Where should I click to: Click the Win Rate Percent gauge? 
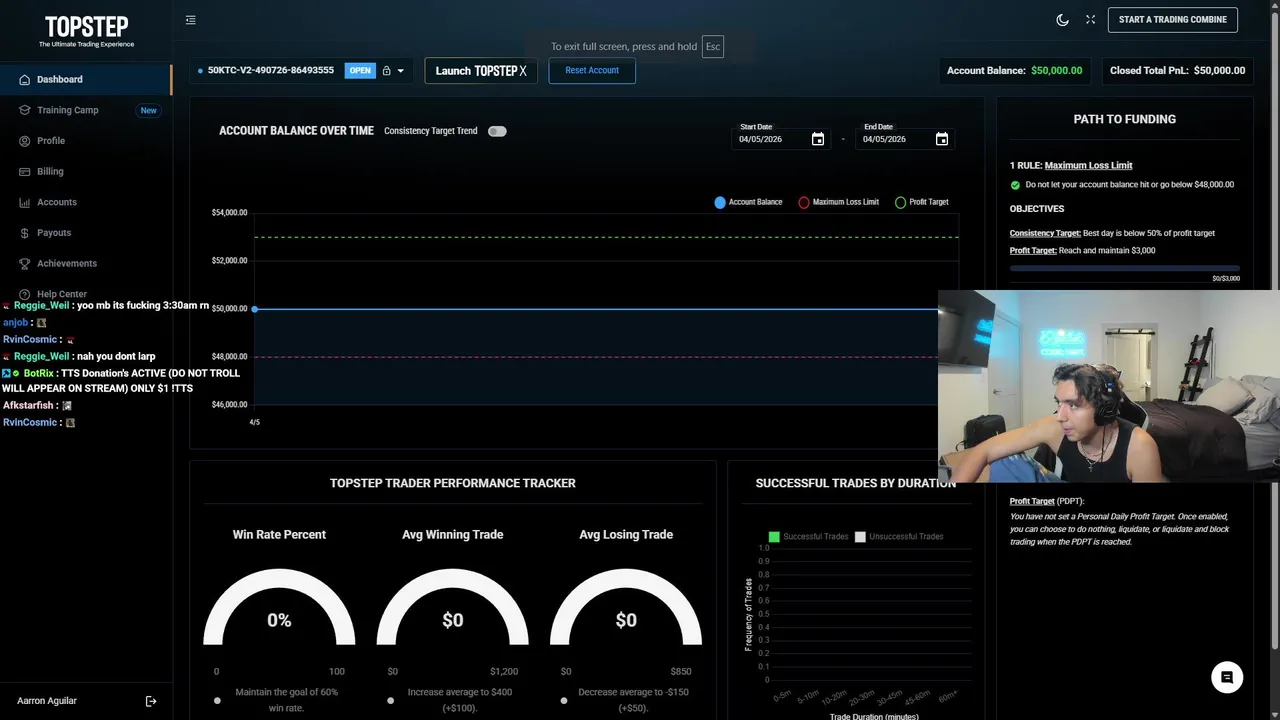pyautogui.click(x=279, y=609)
